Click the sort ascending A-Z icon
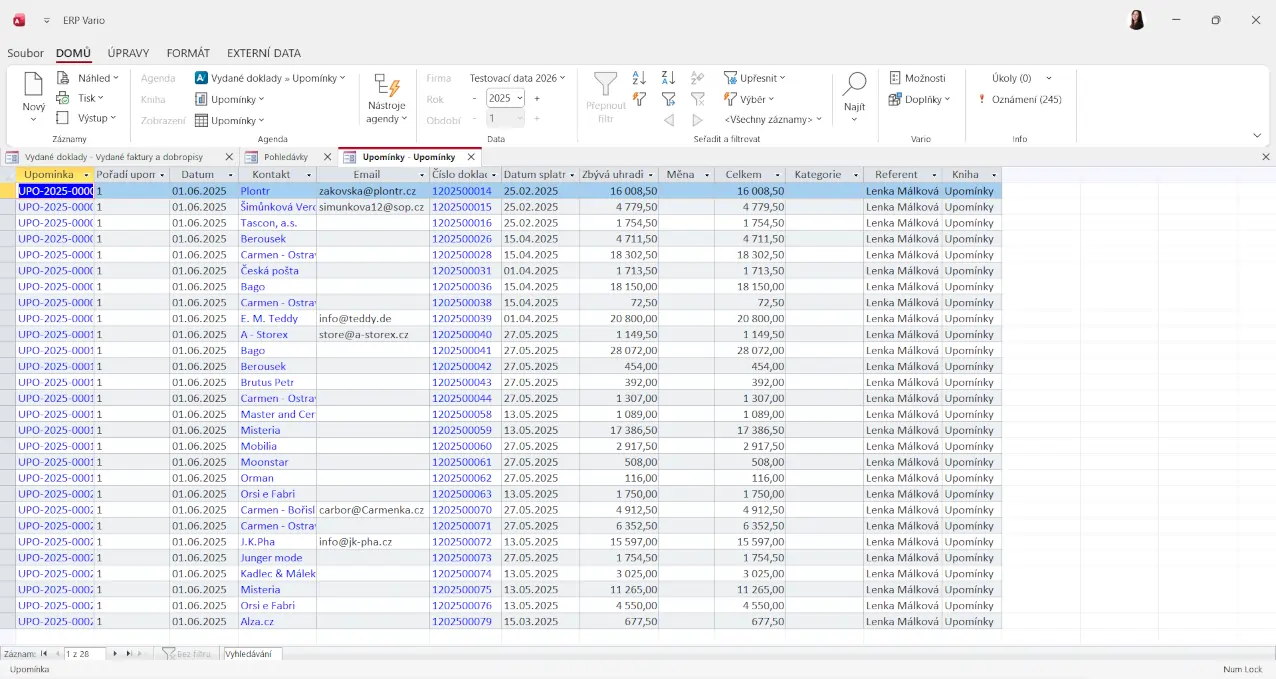 coord(639,78)
